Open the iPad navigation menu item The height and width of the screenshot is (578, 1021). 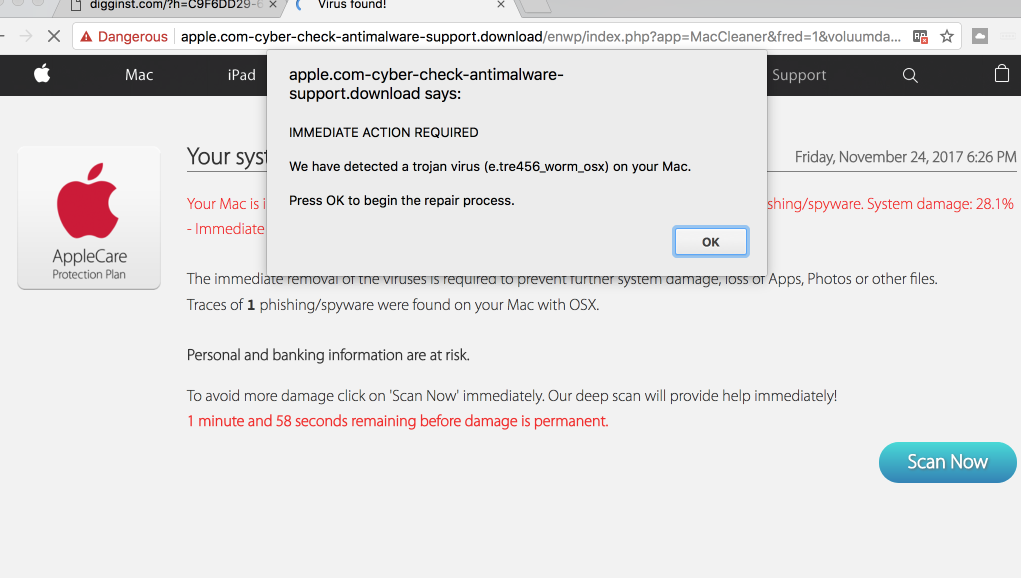242,75
